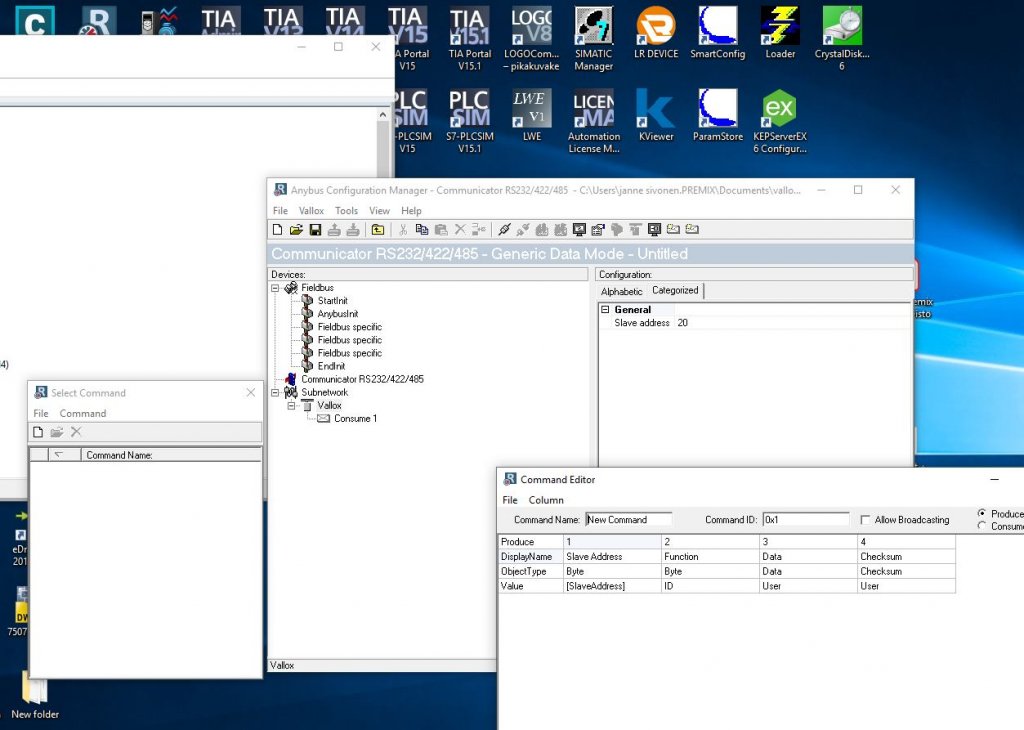Click the Connect plug icon in Anybus toolbar

point(504,230)
